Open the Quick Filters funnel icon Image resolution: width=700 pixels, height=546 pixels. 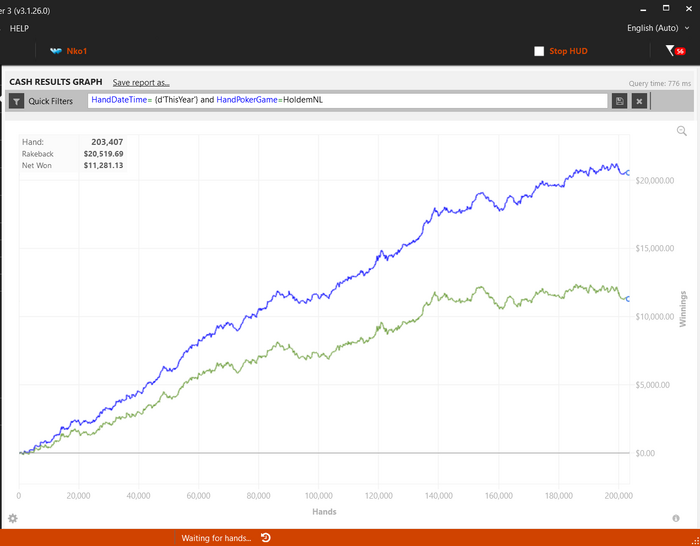[x=17, y=101]
